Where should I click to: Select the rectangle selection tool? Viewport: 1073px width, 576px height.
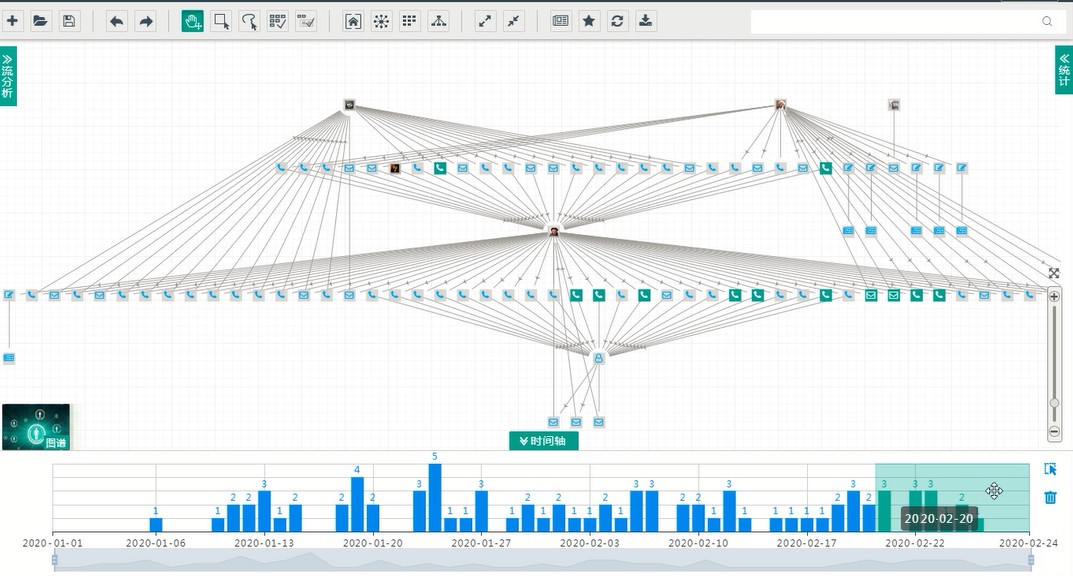221,21
